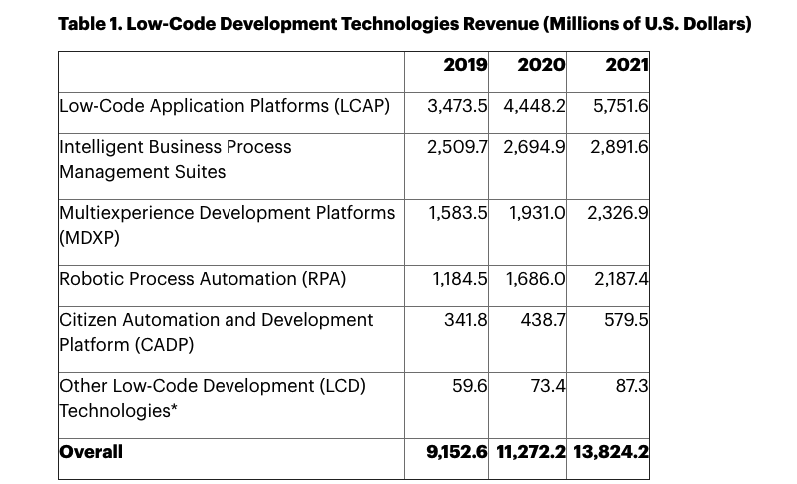This screenshot has width=797, height=484.
Task: Select the bold Overall row label
Action: pos(91,451)
